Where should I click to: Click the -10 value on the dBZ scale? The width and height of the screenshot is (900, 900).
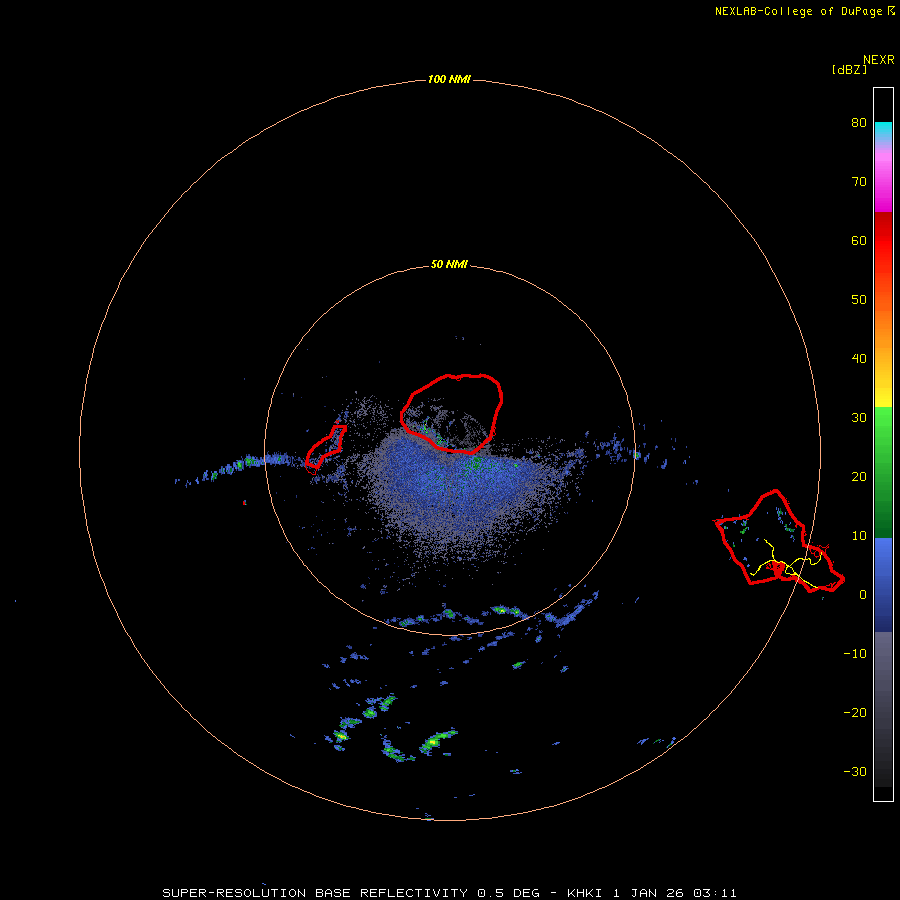855,654
